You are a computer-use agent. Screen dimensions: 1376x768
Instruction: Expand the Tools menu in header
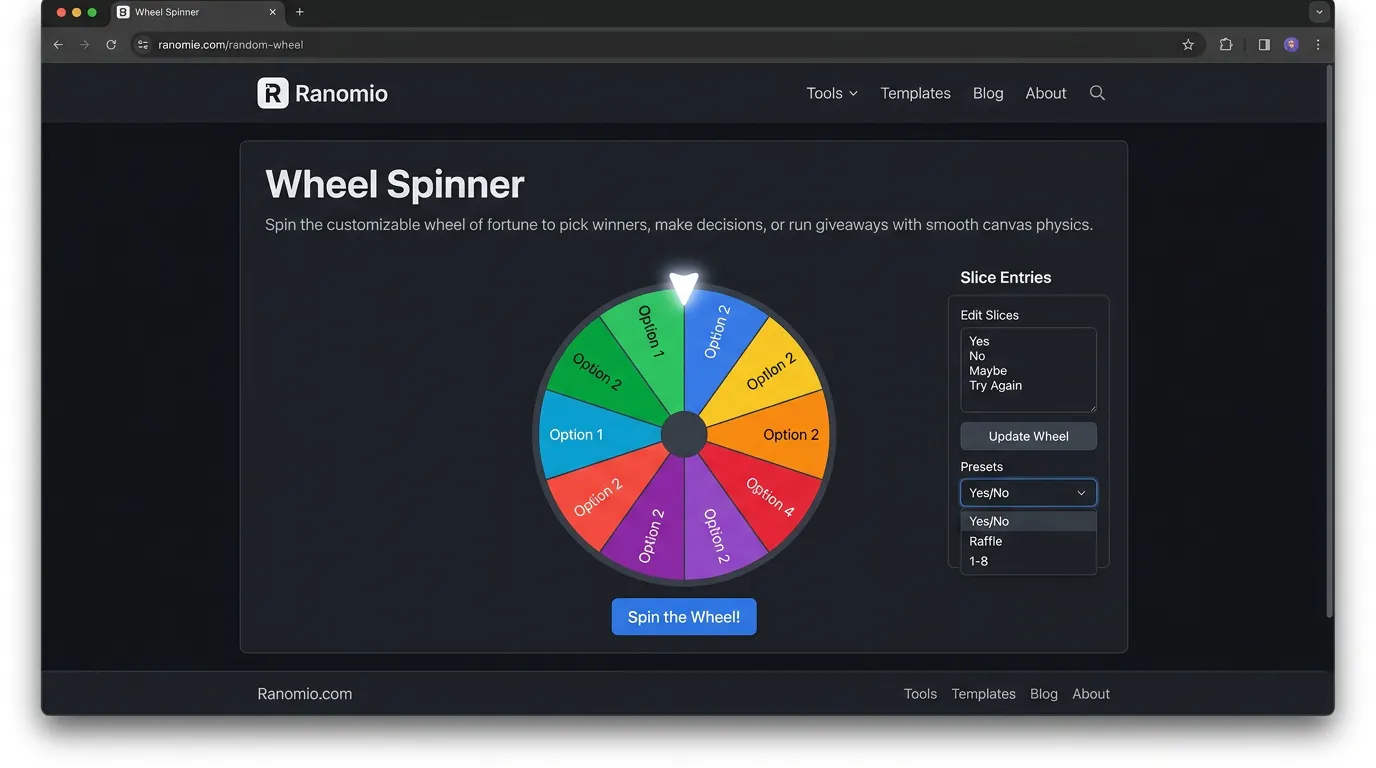pos(832,93)
